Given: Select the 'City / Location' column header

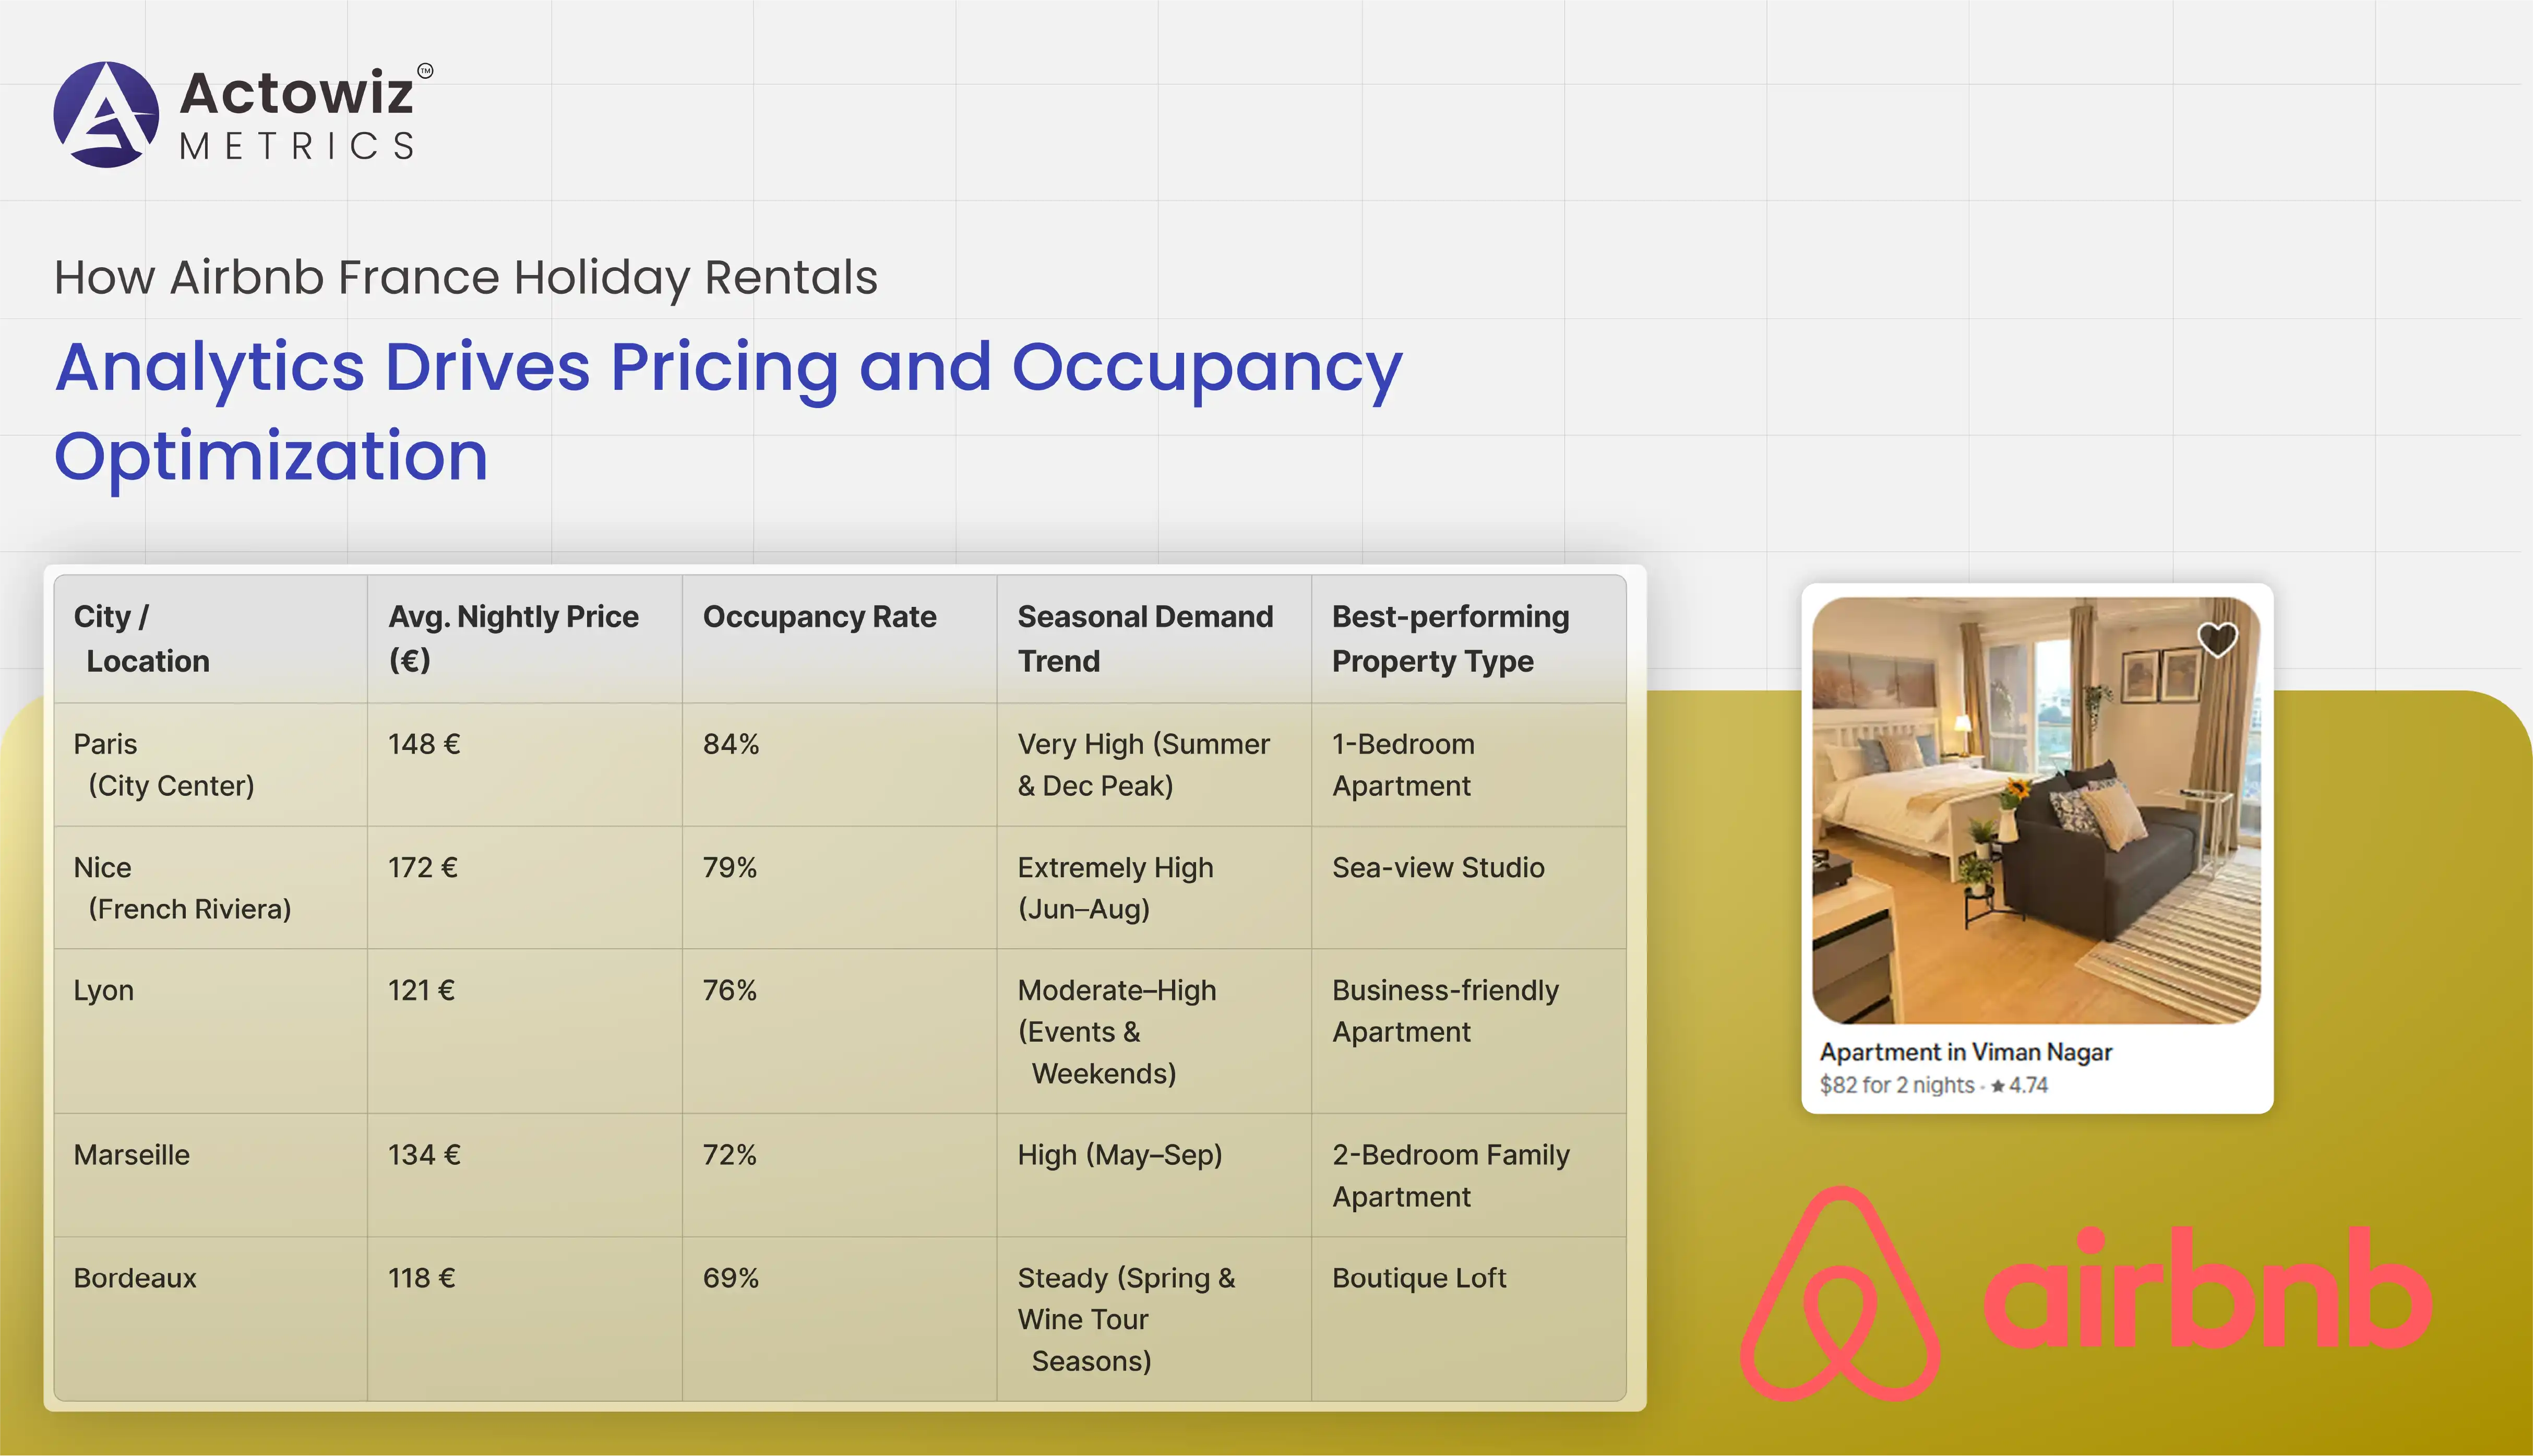Looking at the screenshot, I should click(x=141, y=638).
